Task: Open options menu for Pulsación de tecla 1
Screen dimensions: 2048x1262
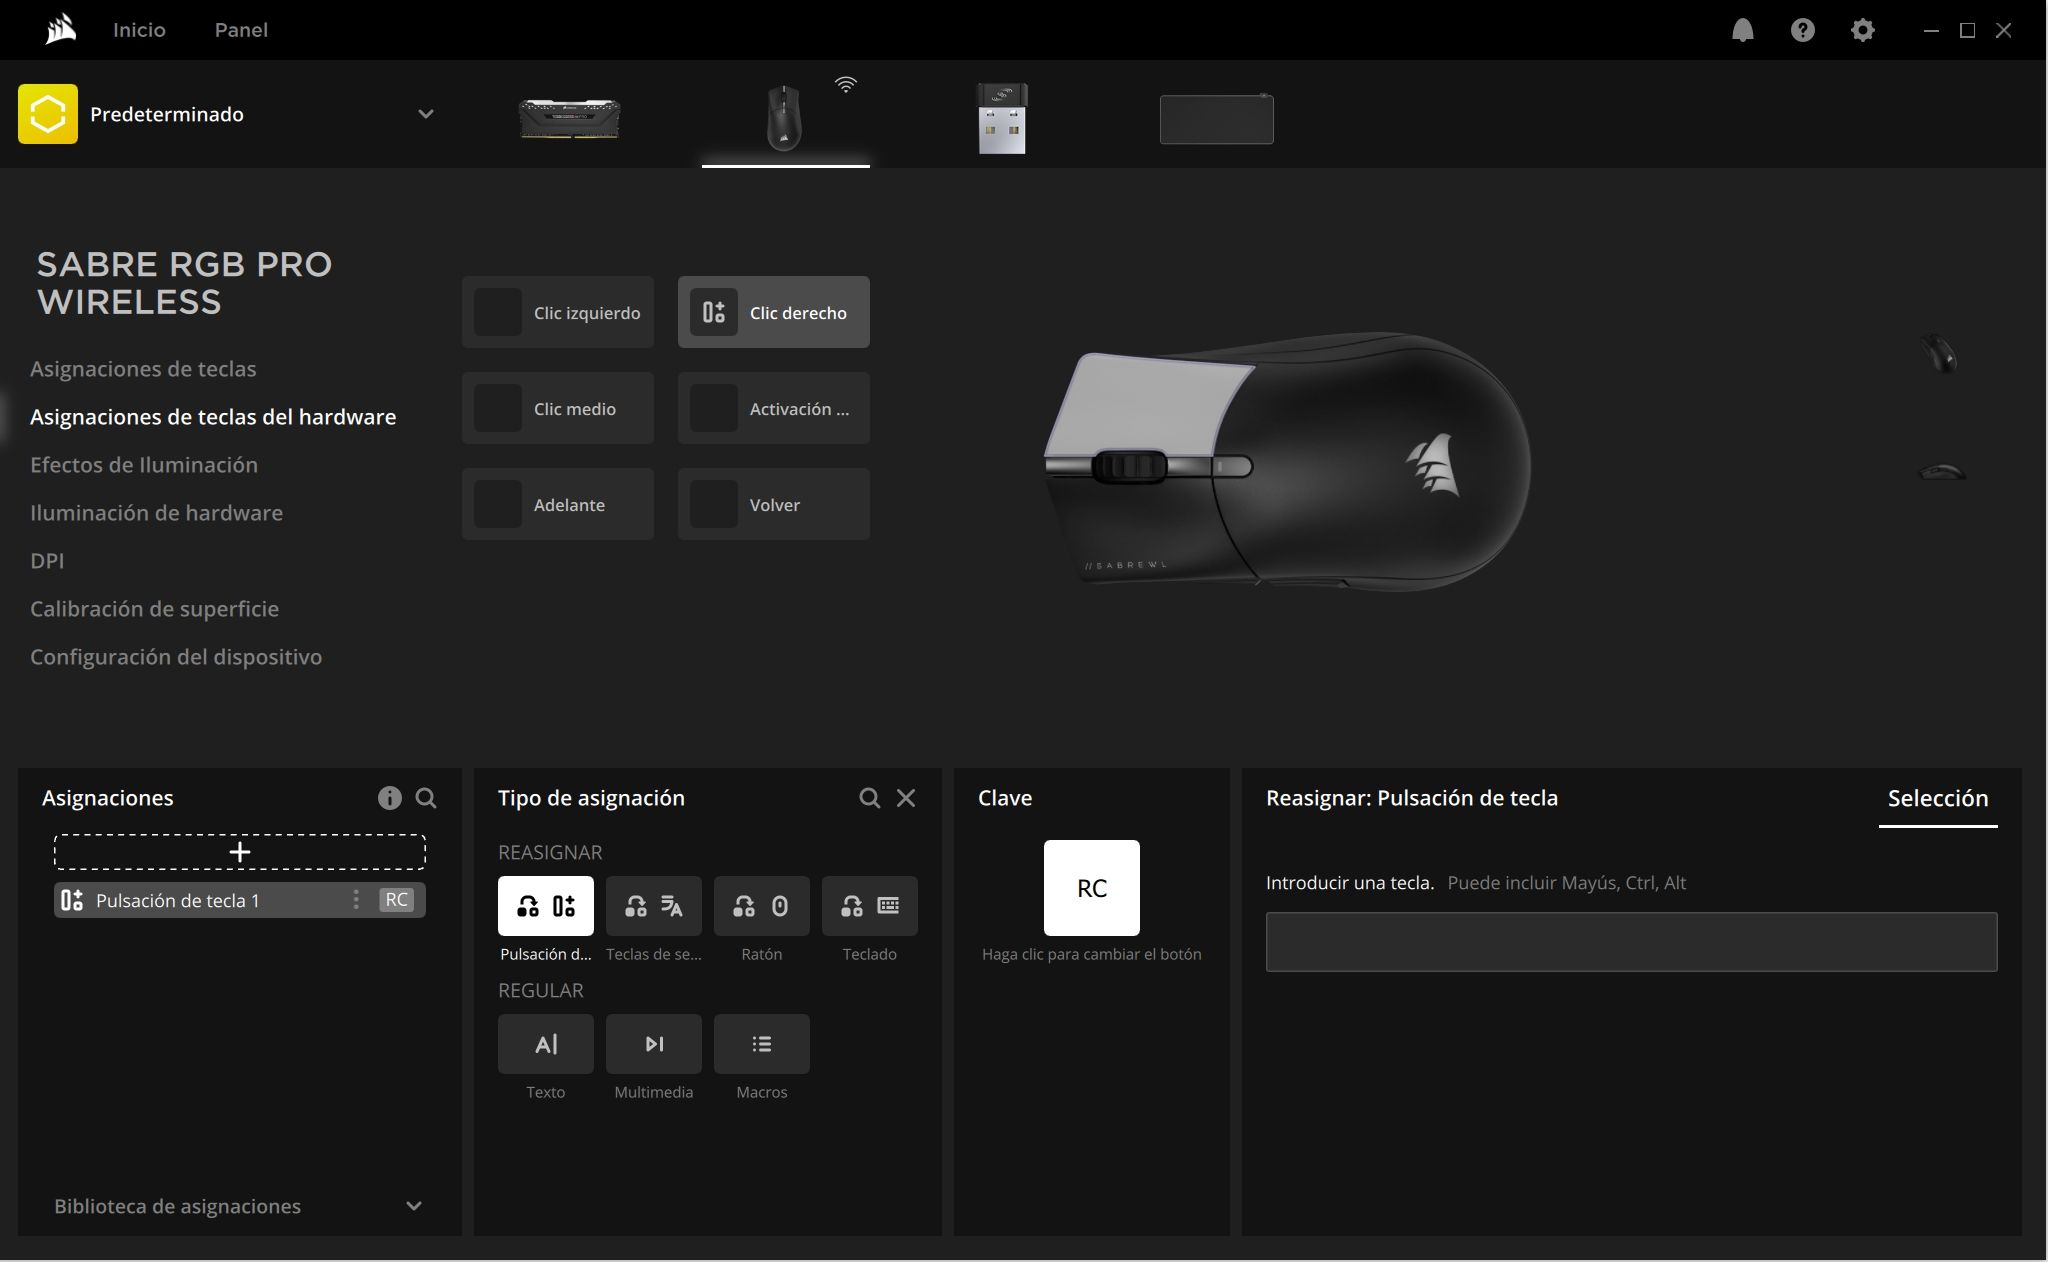Action: 356,900
